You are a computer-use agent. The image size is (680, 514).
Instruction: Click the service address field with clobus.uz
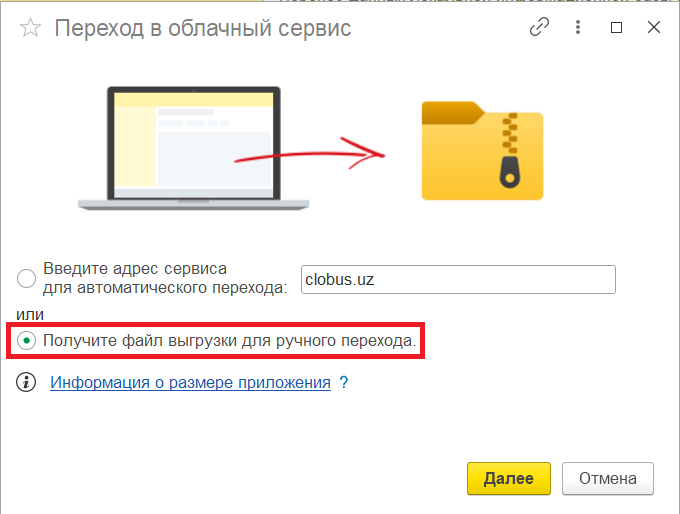458,279
